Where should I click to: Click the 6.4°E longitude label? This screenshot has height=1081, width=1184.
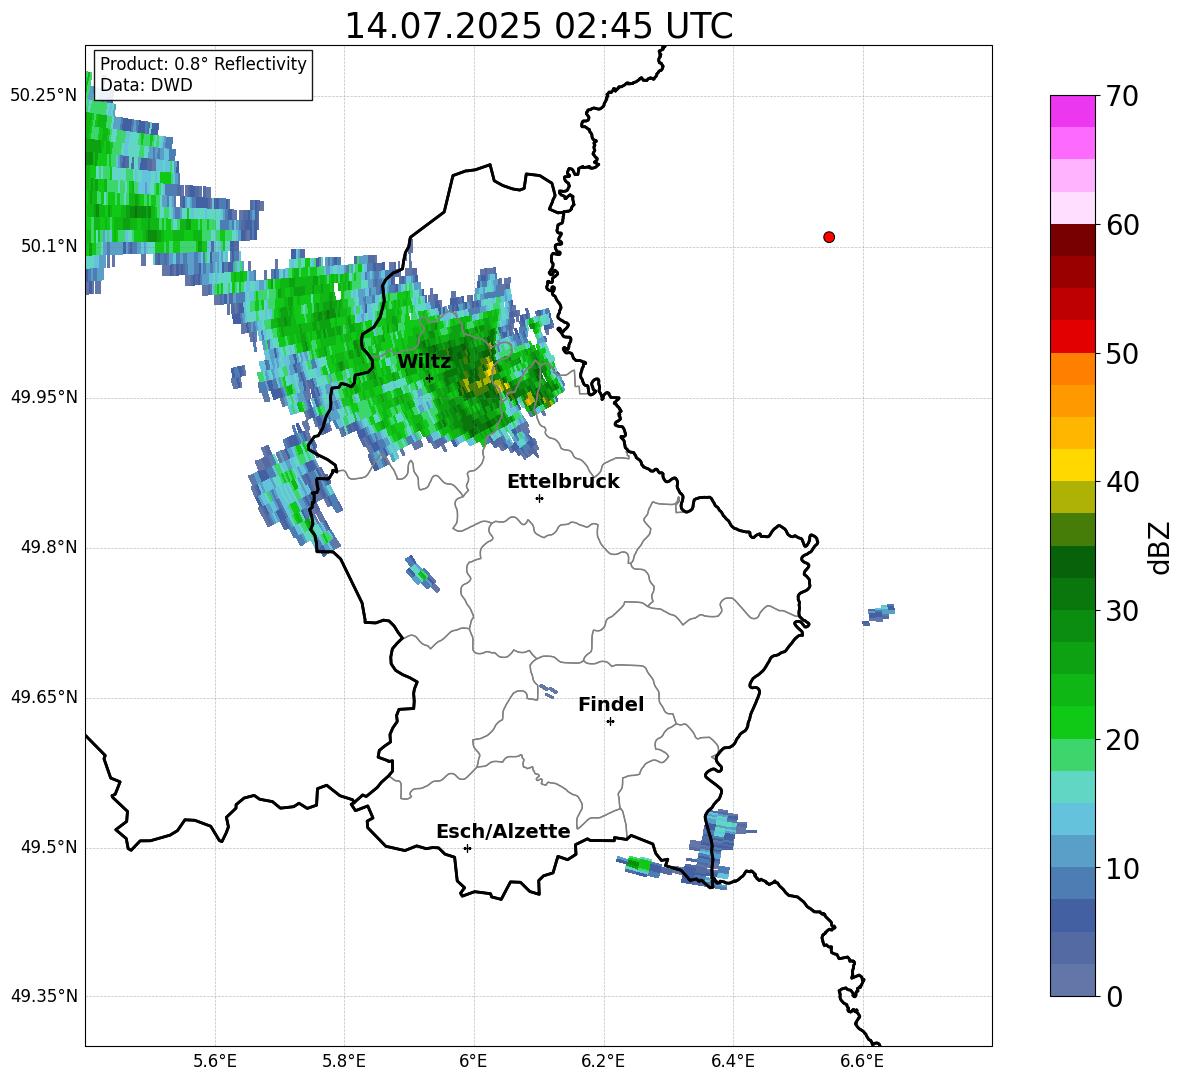732,1061
